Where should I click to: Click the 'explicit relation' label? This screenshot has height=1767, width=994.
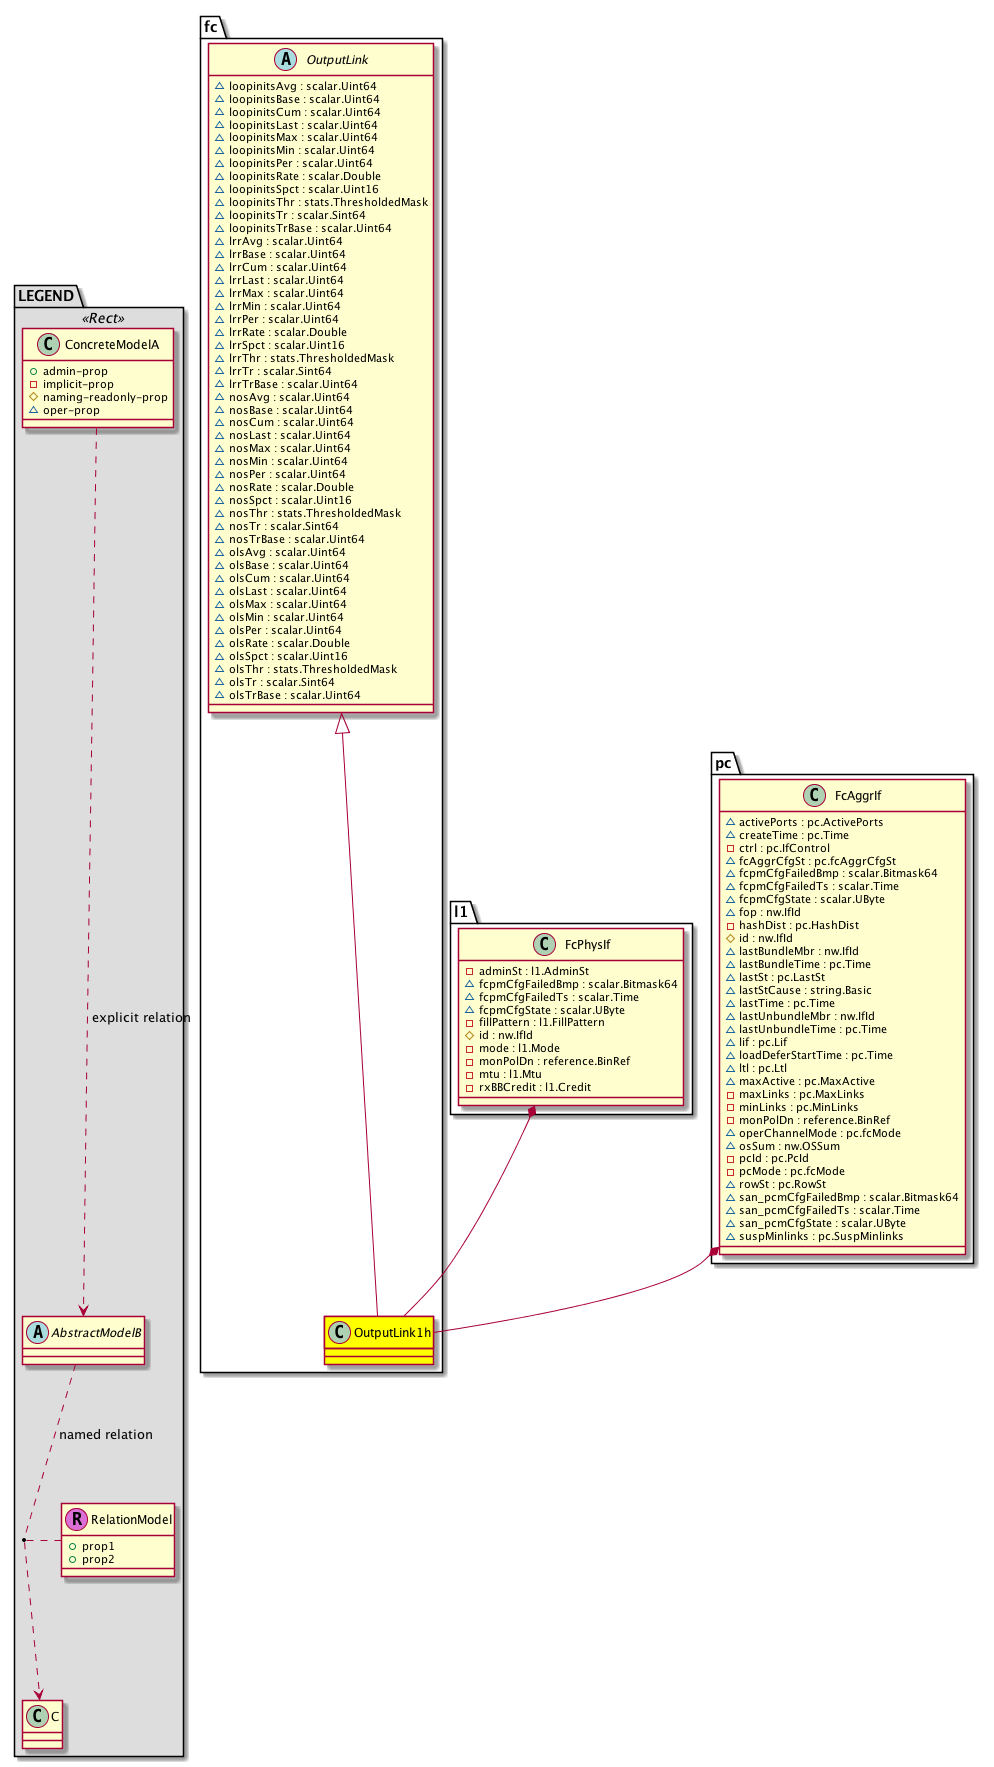(x=141, y=1017)
